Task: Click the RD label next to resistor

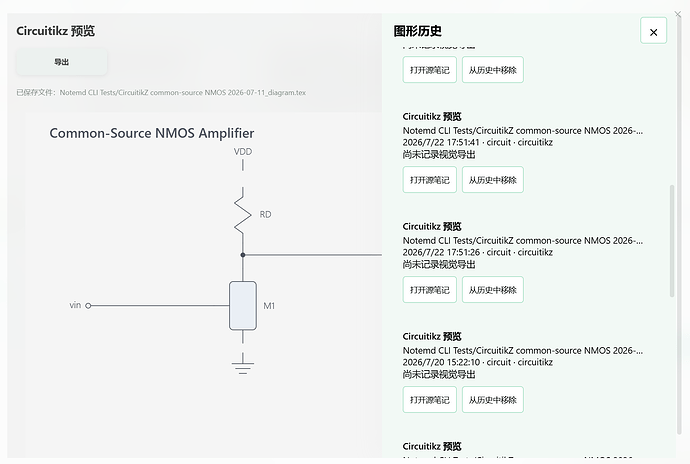Action: pos(265,214)
